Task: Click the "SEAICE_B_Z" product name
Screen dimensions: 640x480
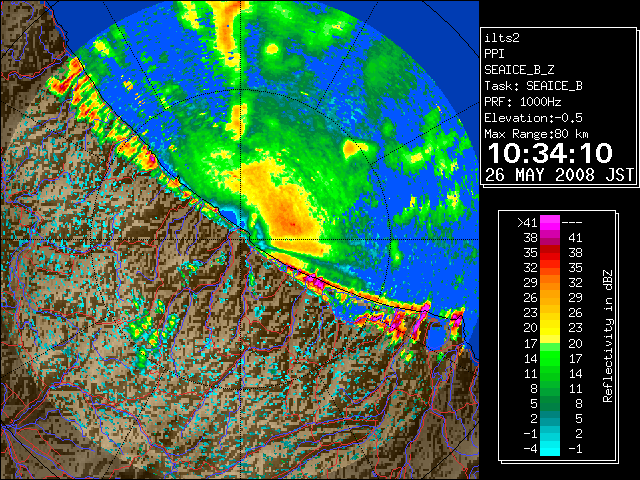Action: point(519,70)
